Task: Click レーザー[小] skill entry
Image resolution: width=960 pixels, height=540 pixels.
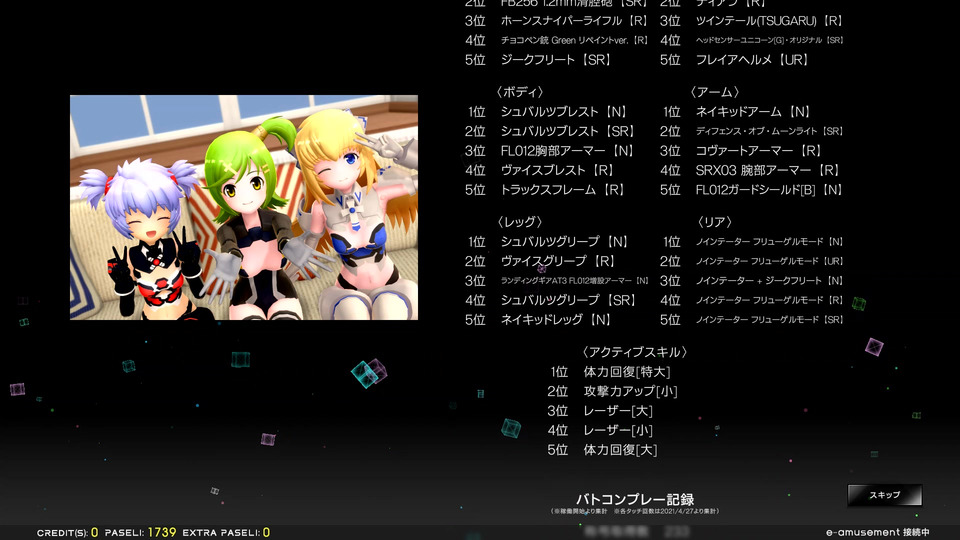Action: 618,430
